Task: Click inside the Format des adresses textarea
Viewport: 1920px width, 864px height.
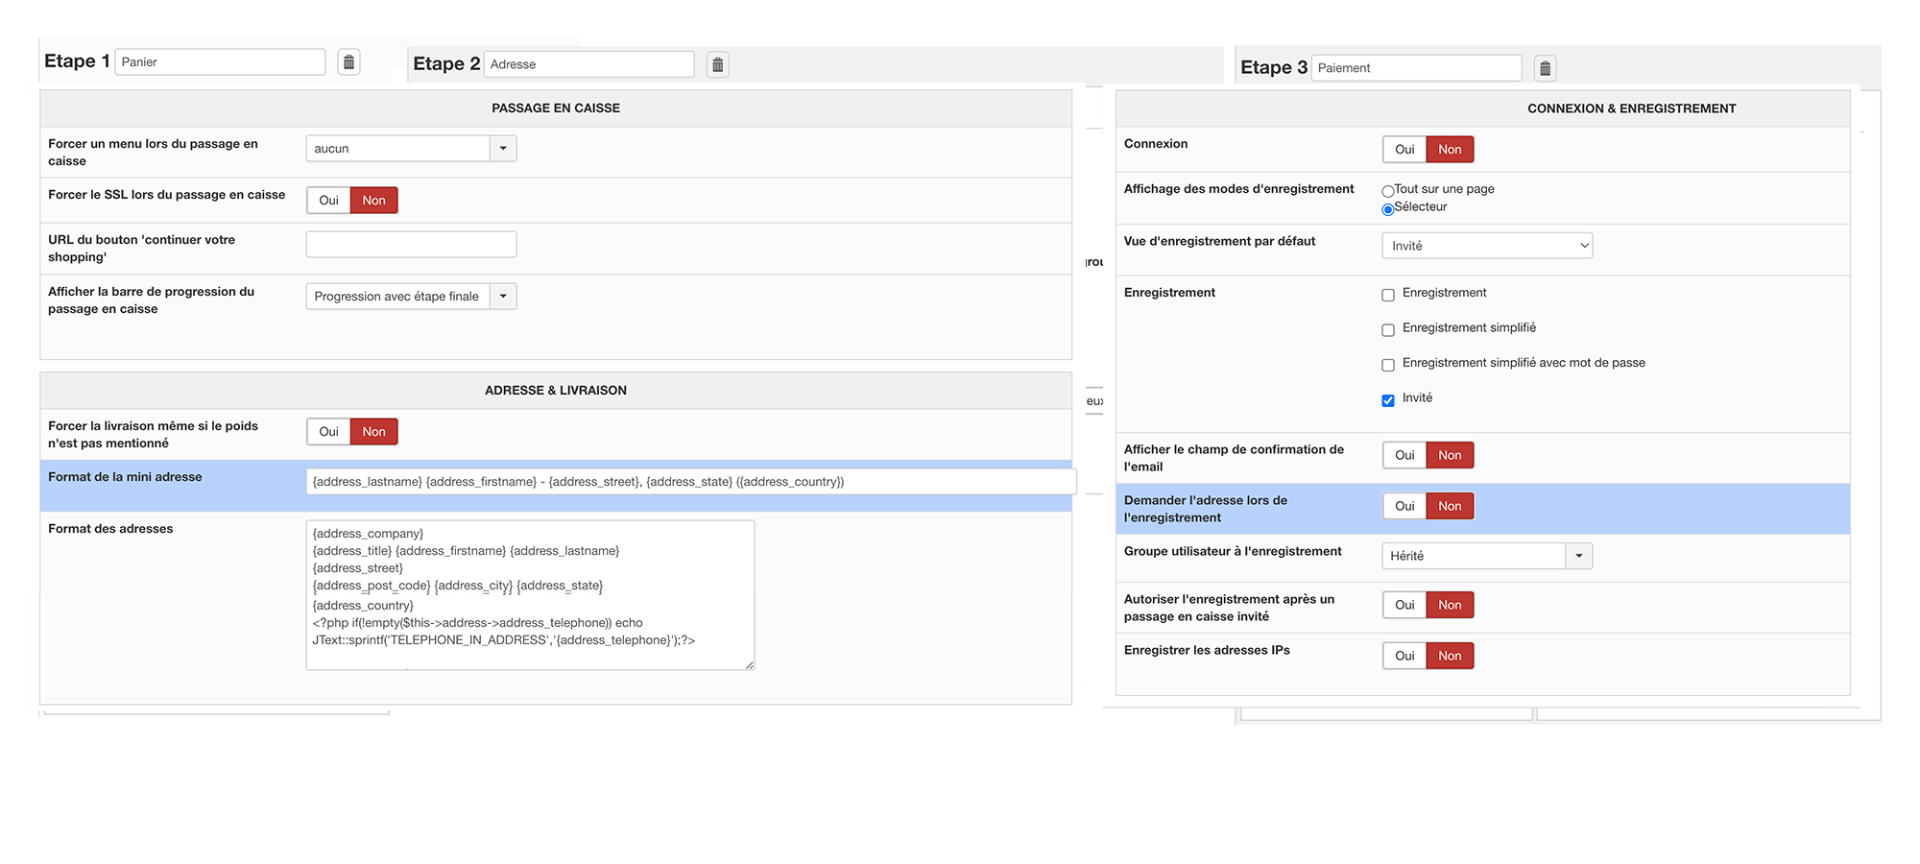Action: click(530, 595)
